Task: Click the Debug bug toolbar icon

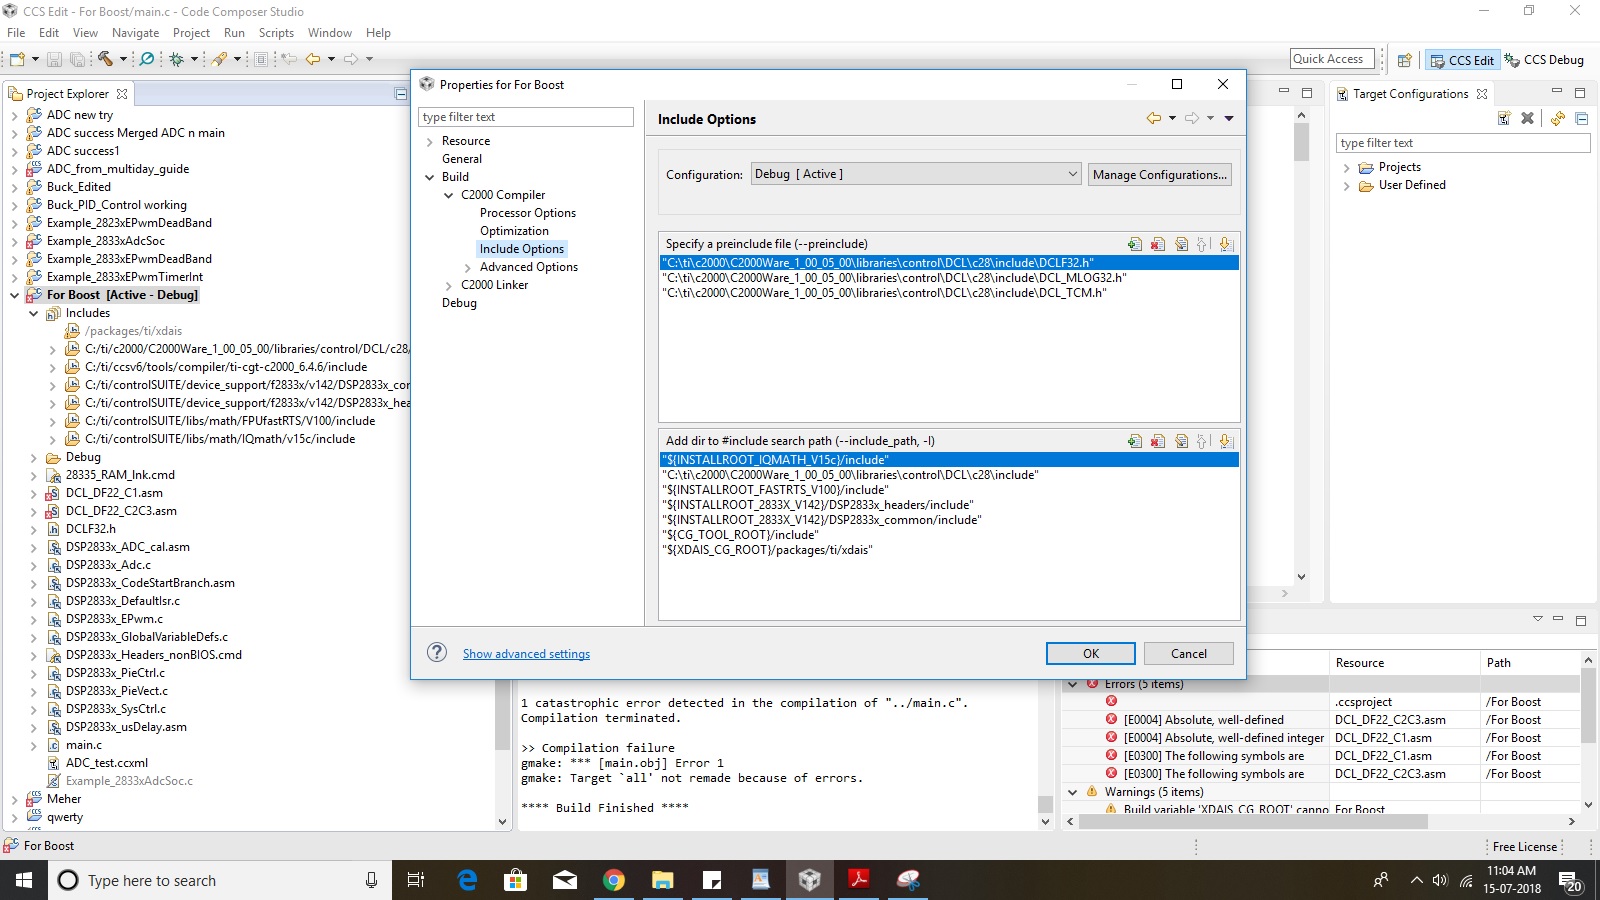Action: pyautogui.click(x=177, y=60)
